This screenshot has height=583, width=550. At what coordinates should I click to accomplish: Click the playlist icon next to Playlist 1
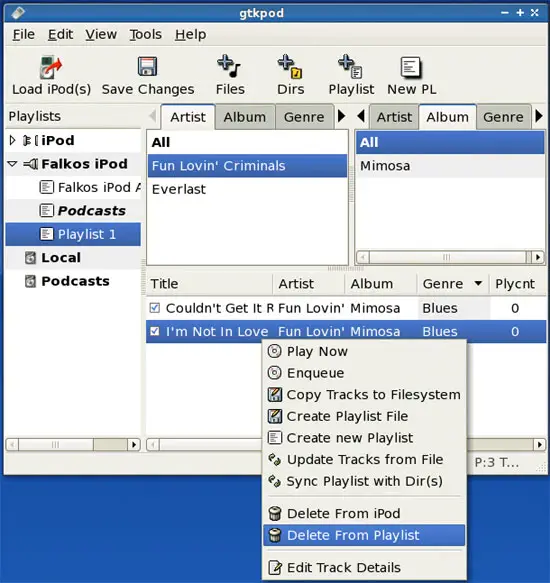coord(46,234)
